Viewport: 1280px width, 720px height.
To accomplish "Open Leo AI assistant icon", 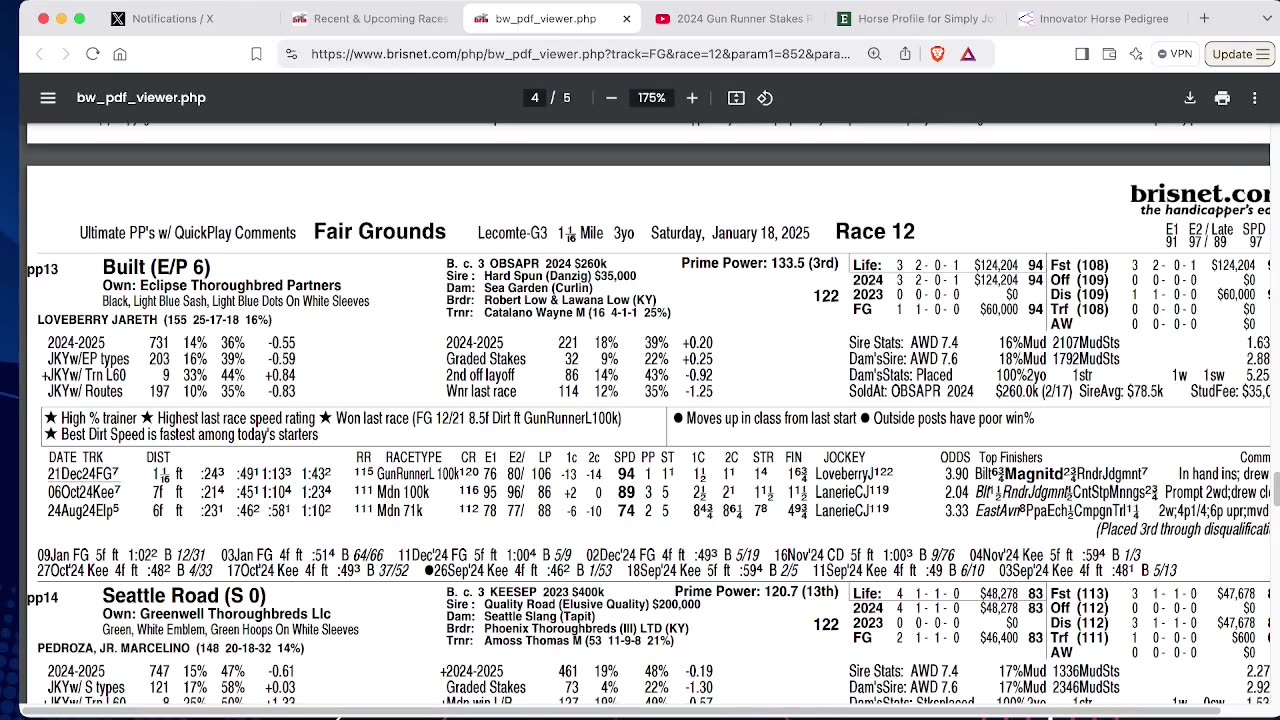I will (1136, 54).
